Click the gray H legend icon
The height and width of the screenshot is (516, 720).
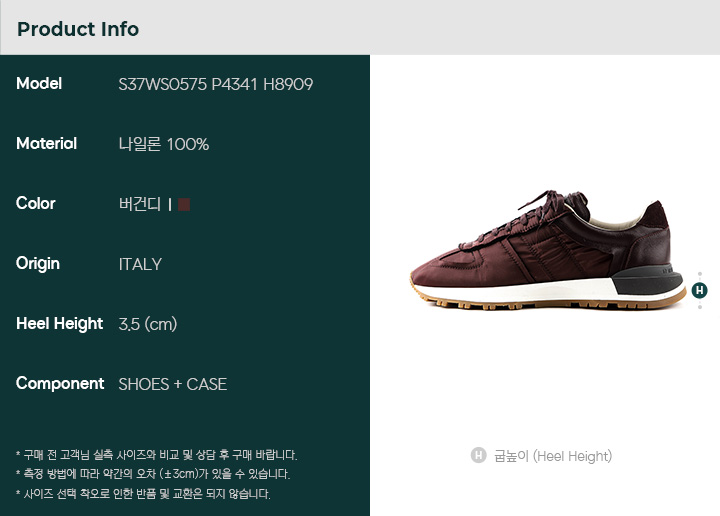click(478, 455)
